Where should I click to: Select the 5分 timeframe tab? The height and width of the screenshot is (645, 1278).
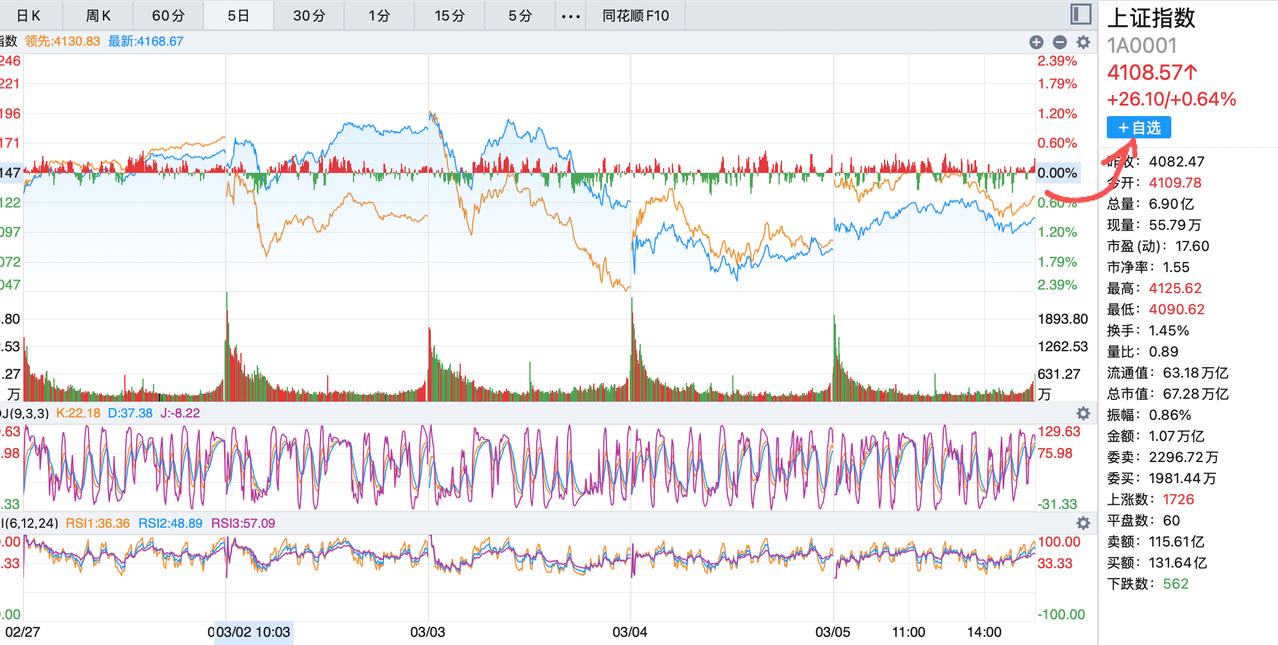click(520, 16)
